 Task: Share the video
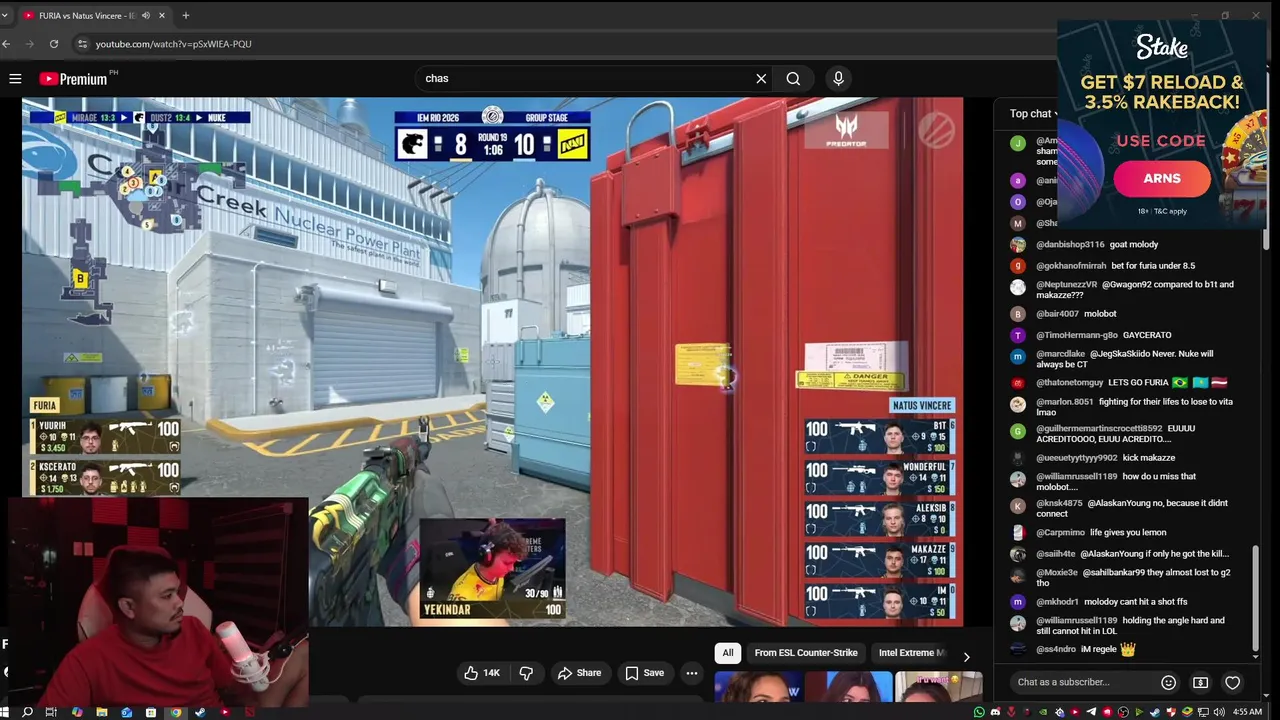[580, 673]
